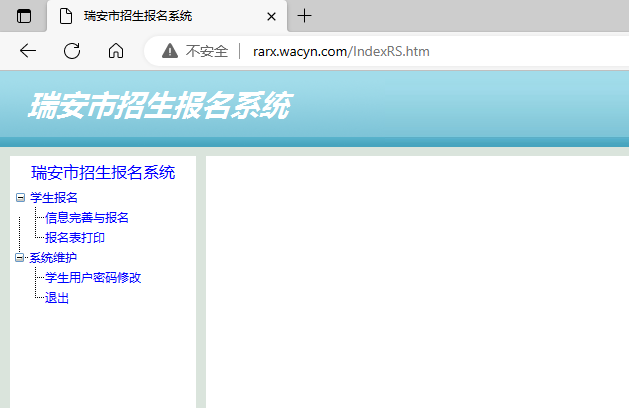The width and height of the screenshot is (629, 408).
Task: Select the 瑞安市招生报名系统 browser tab
Action: [x=150, y=16]
